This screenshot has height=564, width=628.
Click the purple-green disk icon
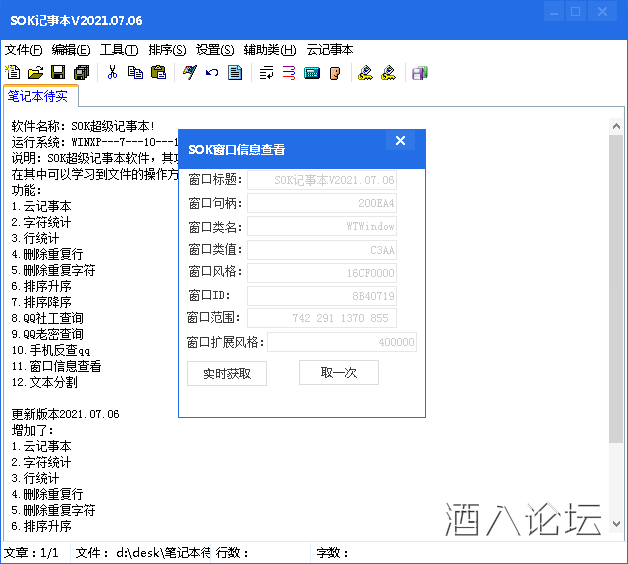click(x=420, y=73)
